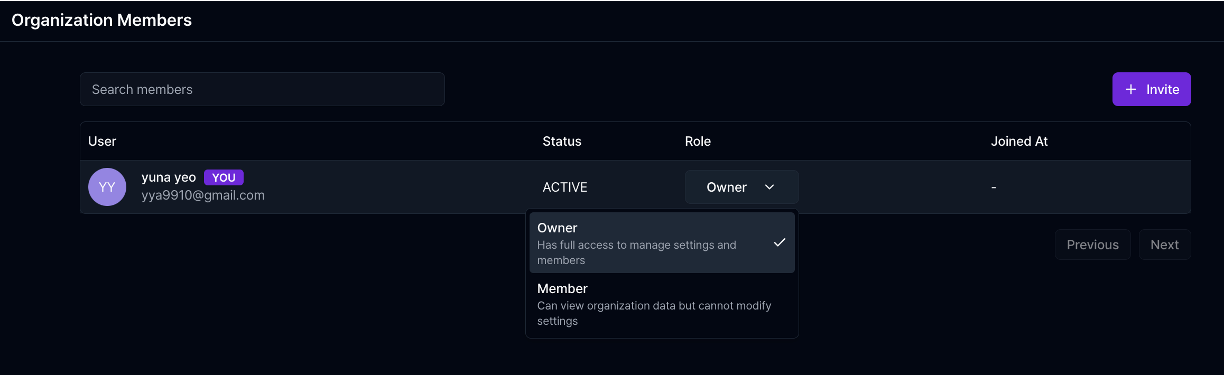Open the Owner role dropdown
The width and height of the screenshot is (1224, 376).
(x=741, y=187)
